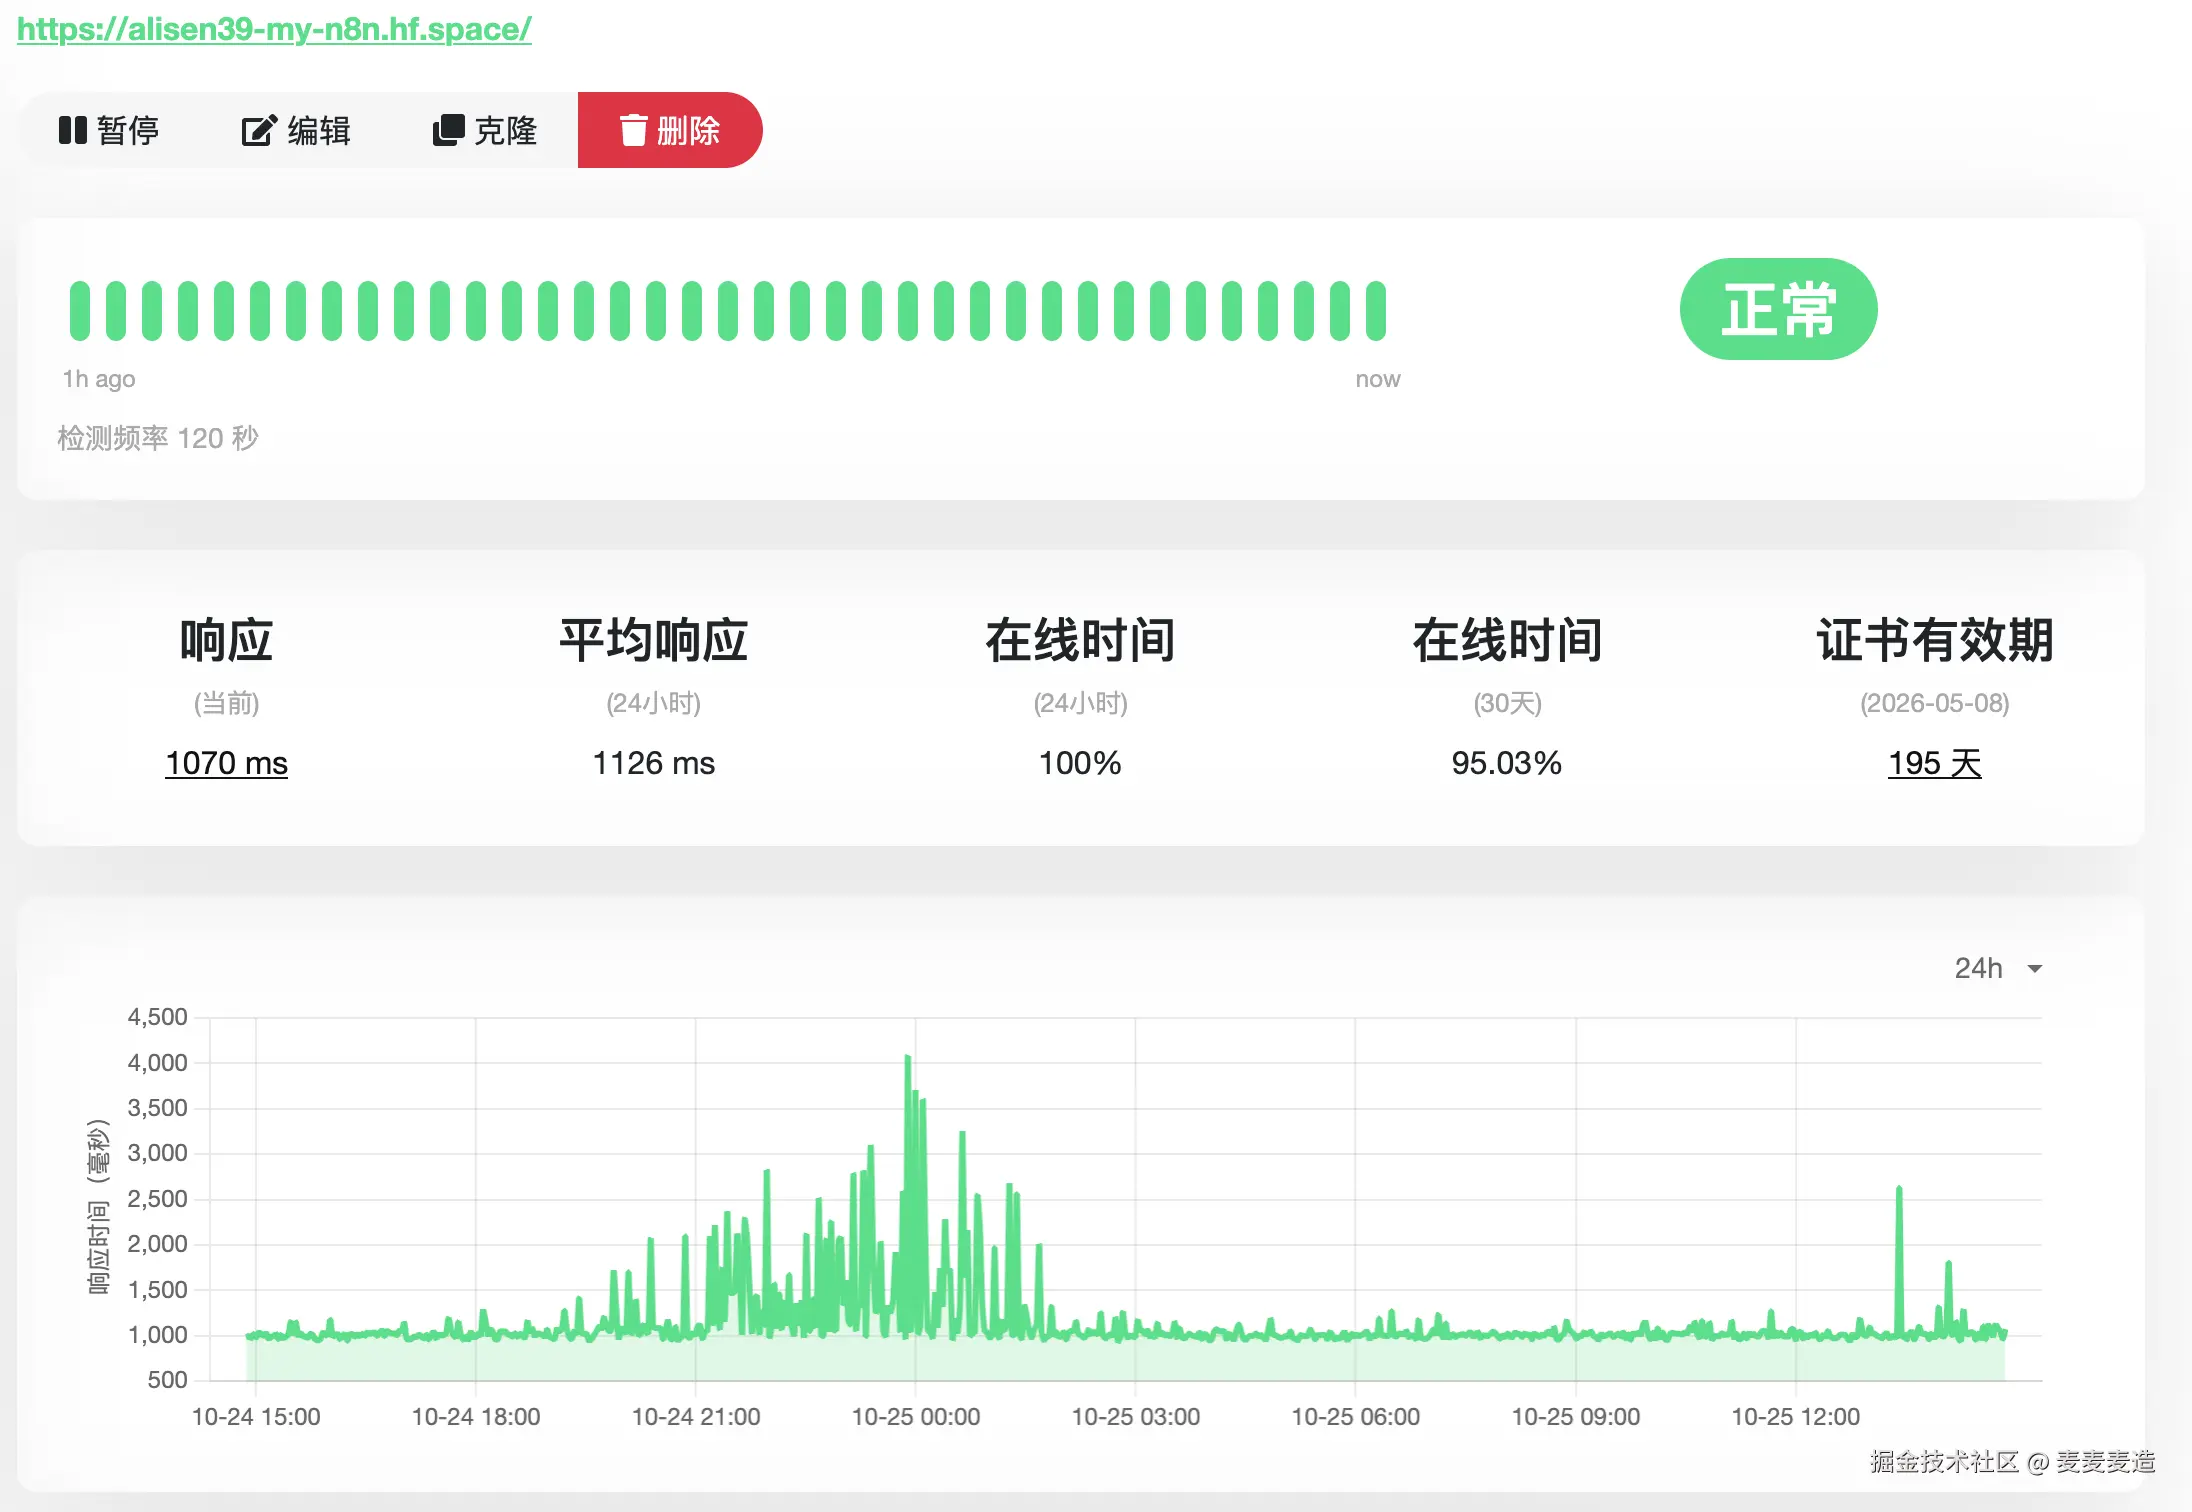Expand the 24h time range dropdown
This screenshot has height=1512, width=2192.
[1979, 968]
